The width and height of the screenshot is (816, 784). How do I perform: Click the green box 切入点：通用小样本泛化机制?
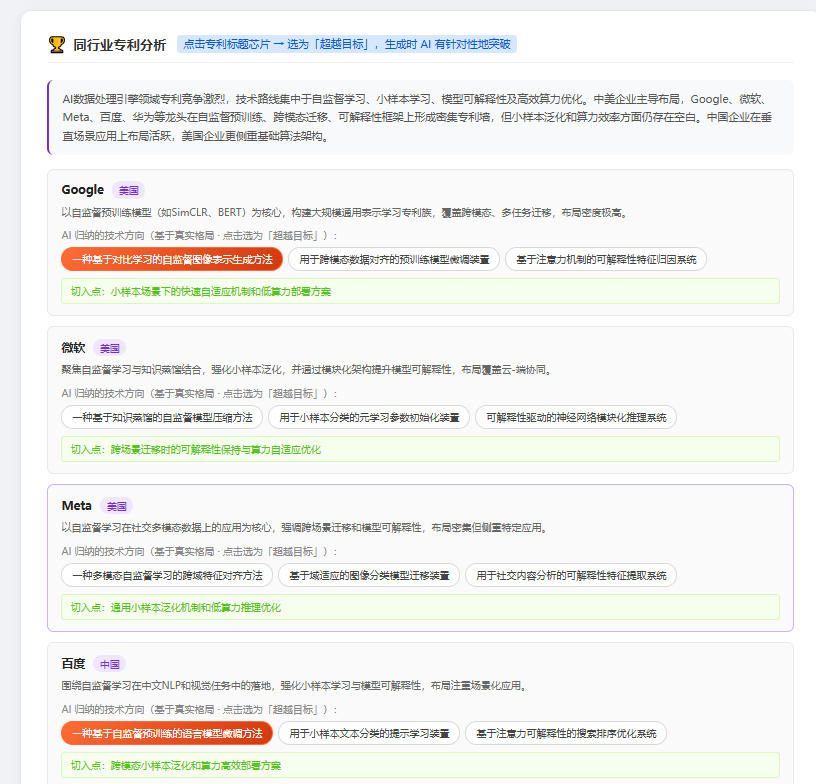pyautogui.click(x=420, y=607)
